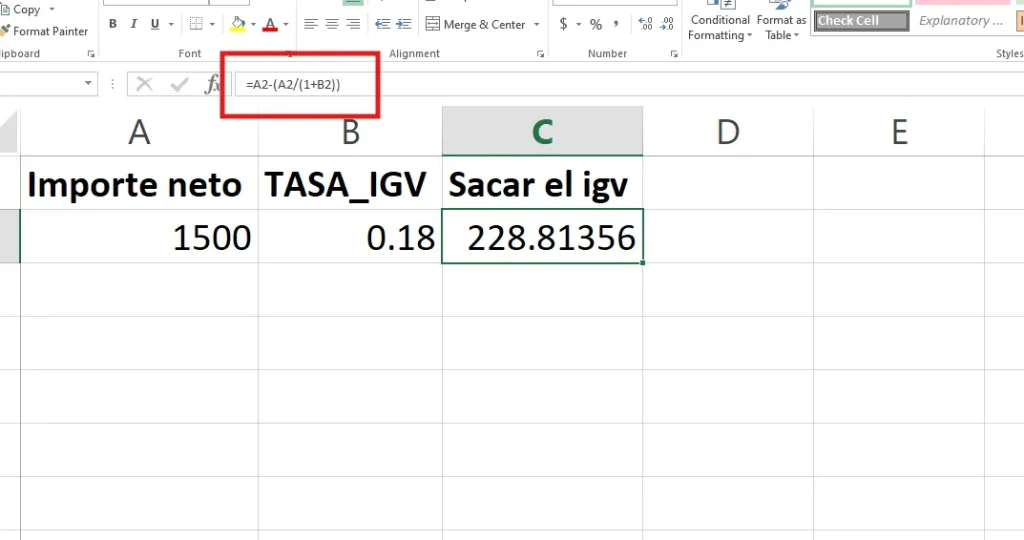Apply the red Font Color
Viewport: 1024px width, 540px height.
click(270, 24)
